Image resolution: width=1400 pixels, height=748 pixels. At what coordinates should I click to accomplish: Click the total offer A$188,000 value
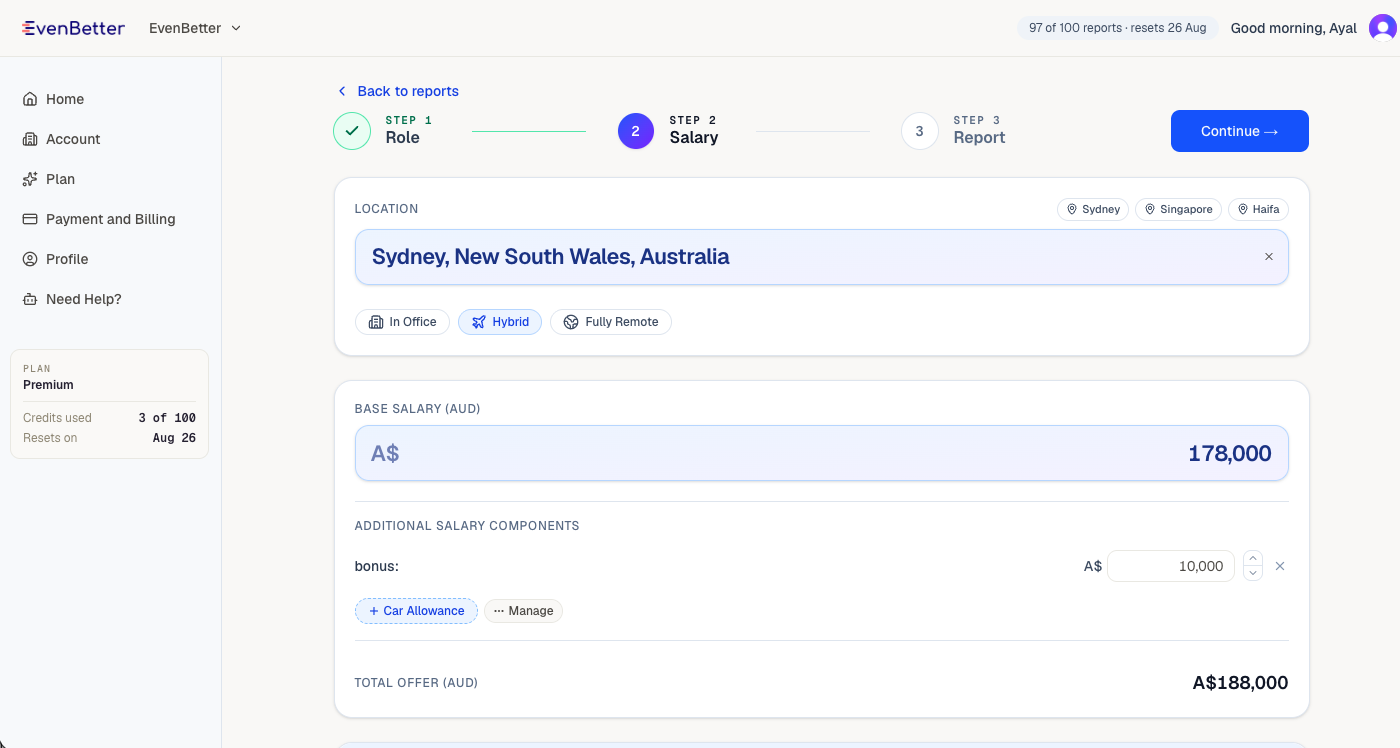point(1240,683)
